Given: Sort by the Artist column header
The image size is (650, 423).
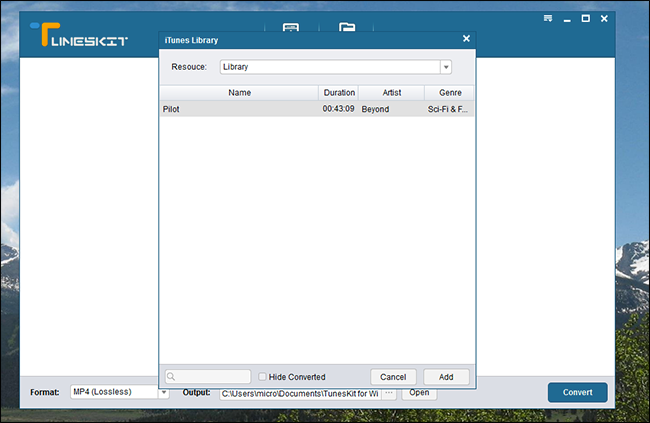Looking at the screenshot, I should (391, 92).
